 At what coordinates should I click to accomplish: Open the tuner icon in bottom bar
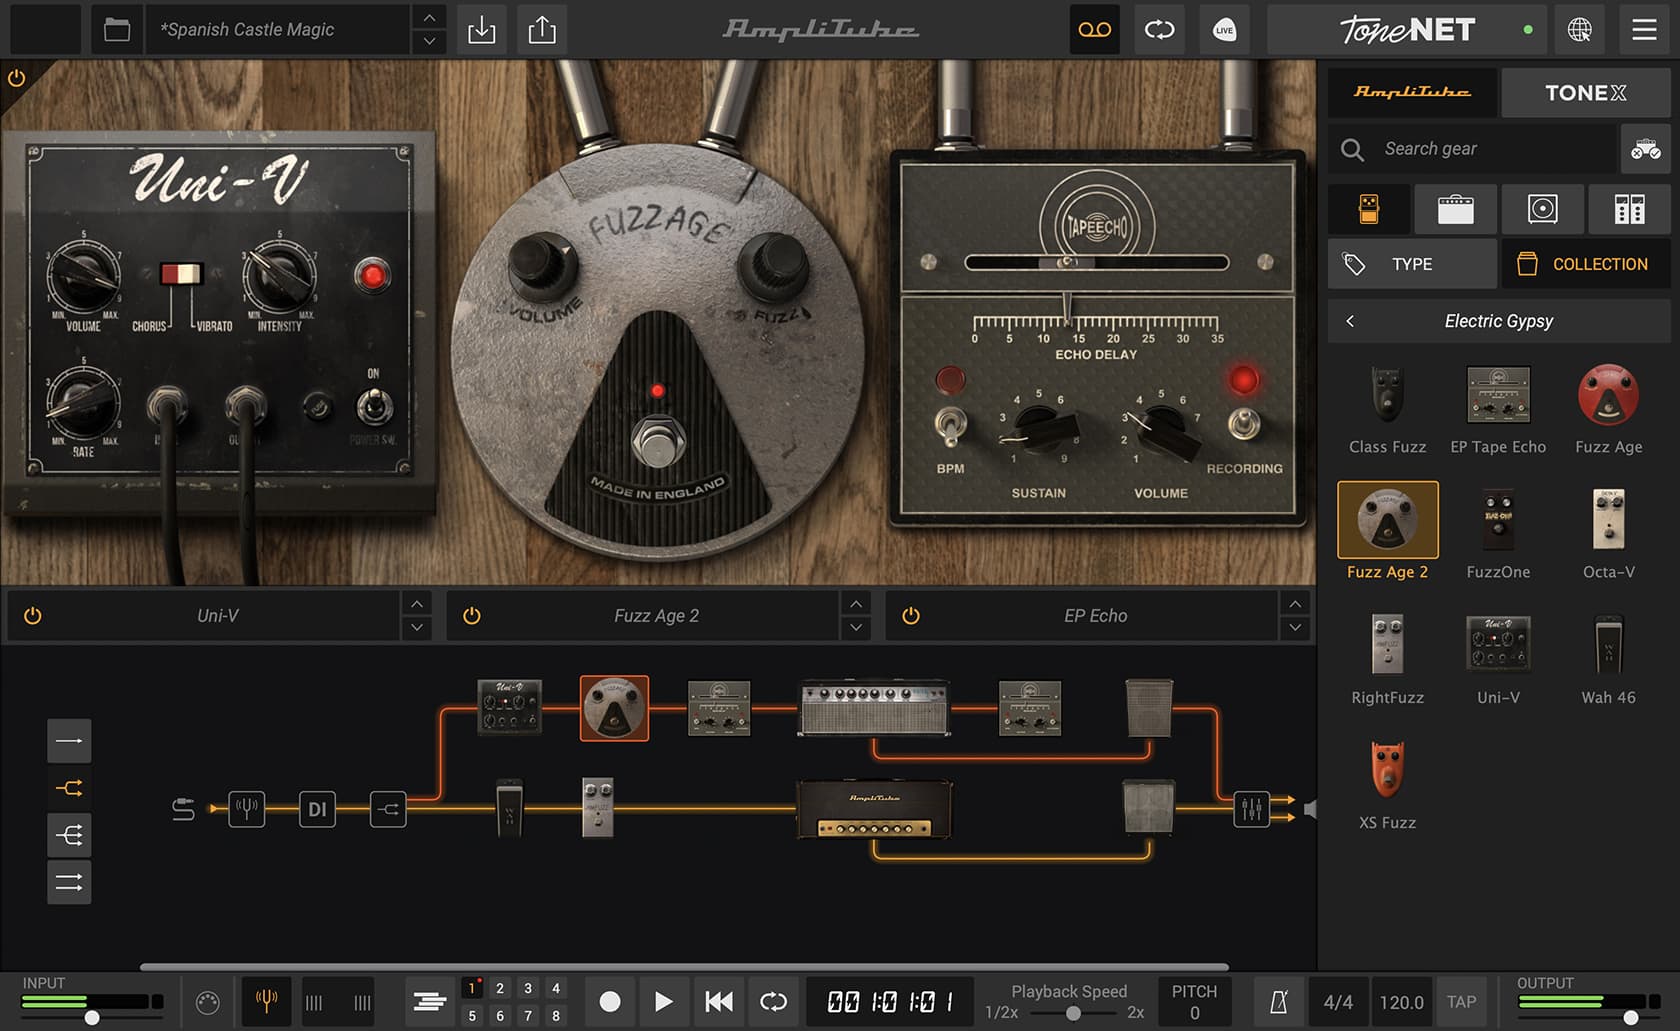click(266, 1001)
